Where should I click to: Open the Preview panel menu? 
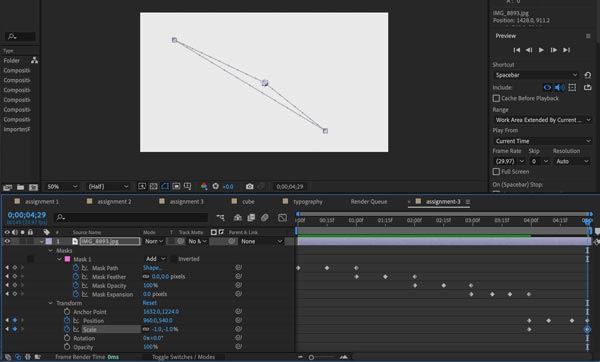pos(588,36)
